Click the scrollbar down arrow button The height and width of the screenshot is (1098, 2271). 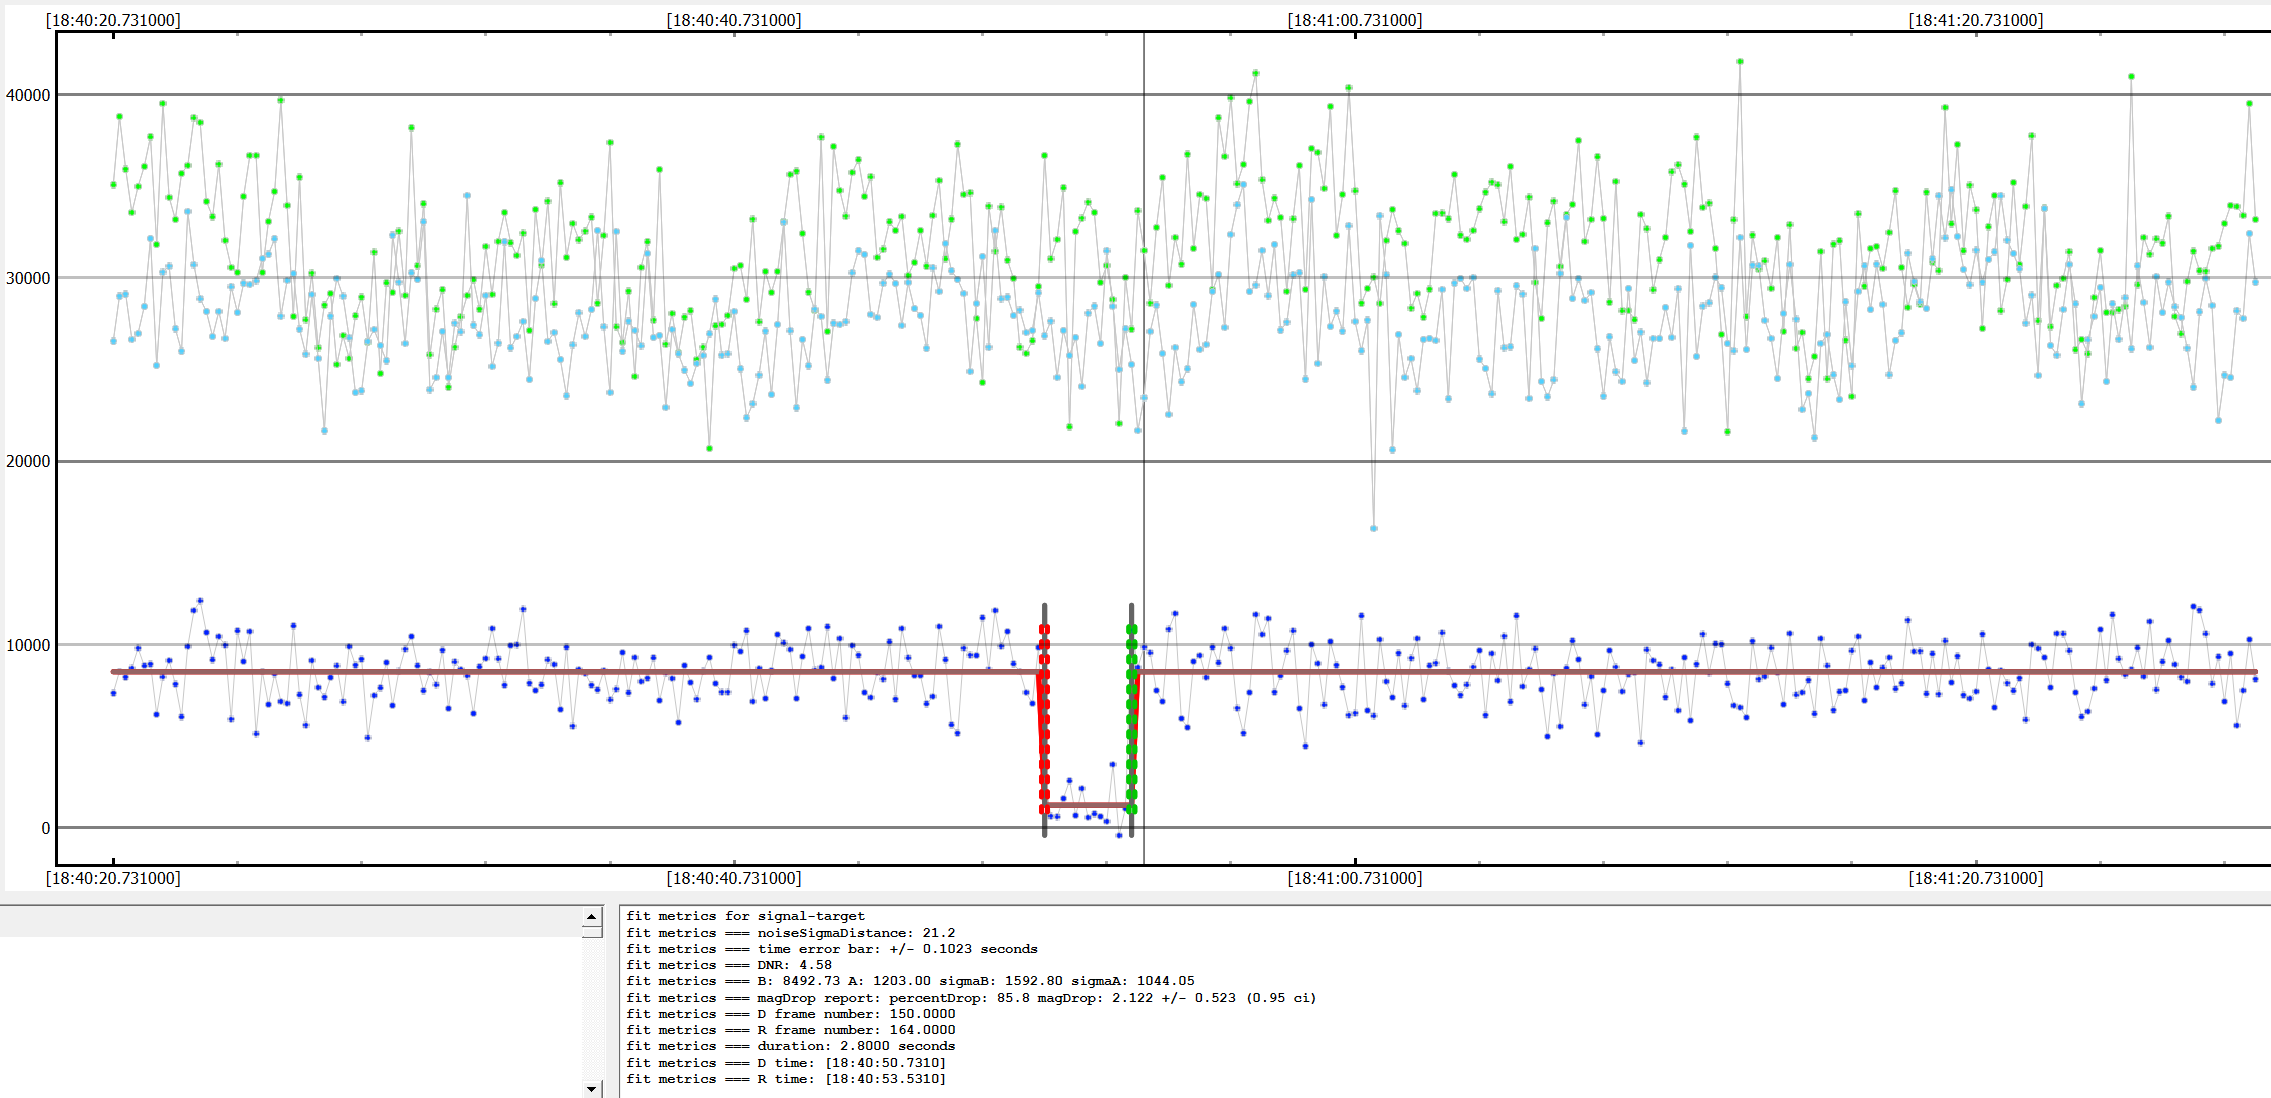(592, 1089)
